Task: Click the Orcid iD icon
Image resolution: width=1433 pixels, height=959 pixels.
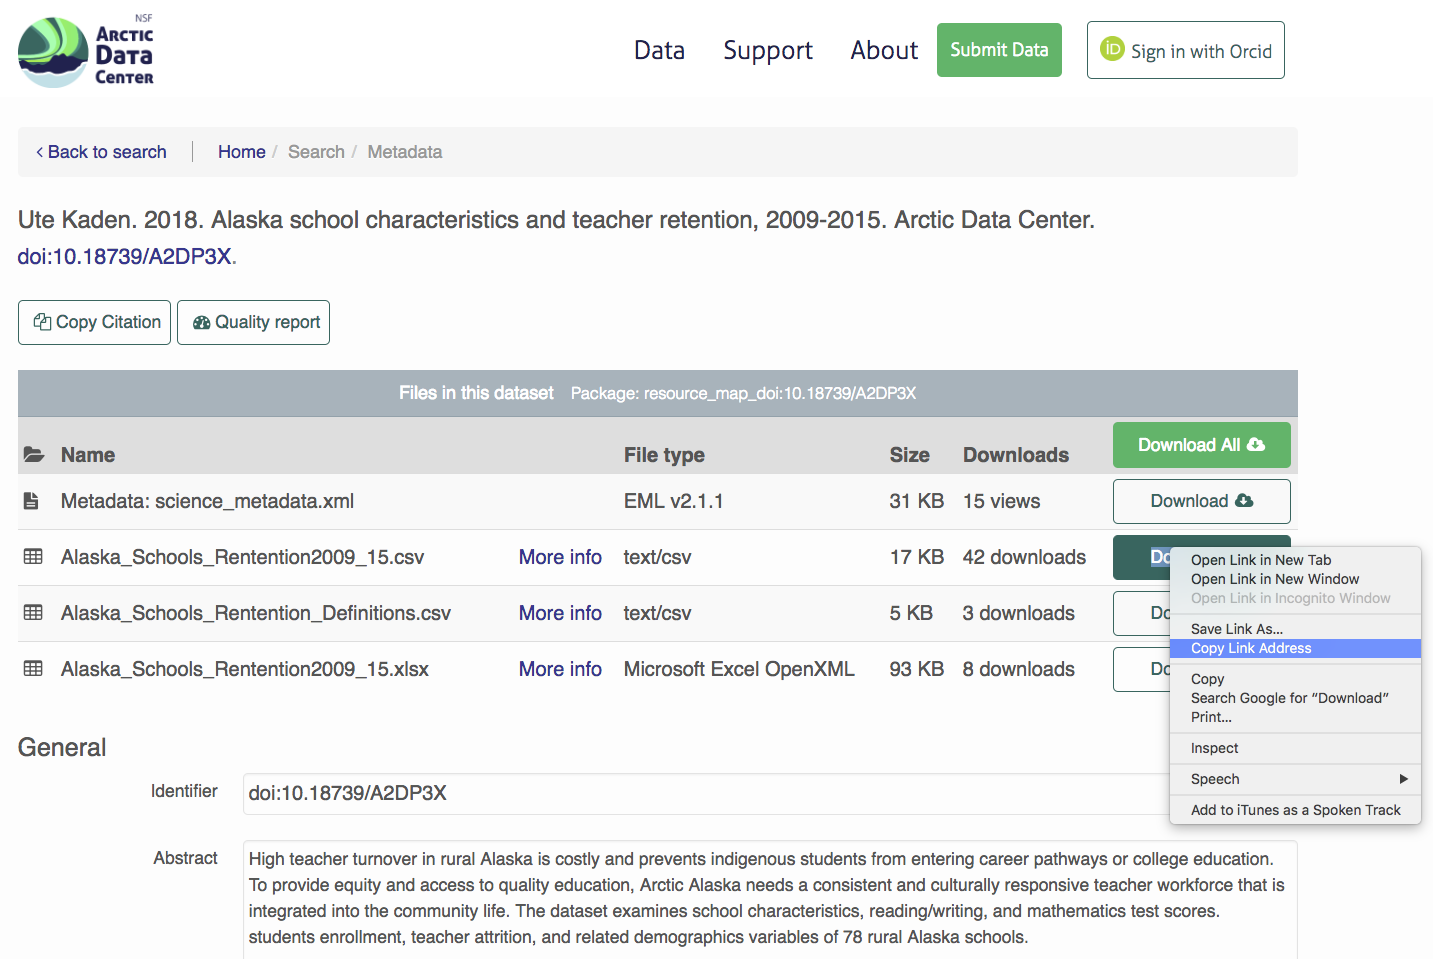Action: tap(1112, 49)
